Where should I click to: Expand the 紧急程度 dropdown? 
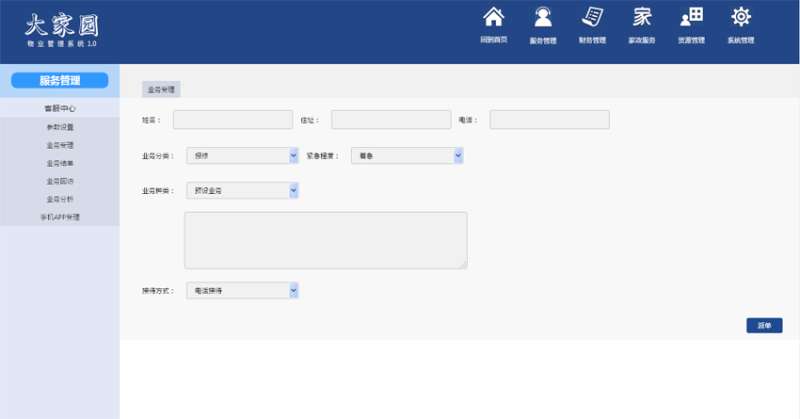tap(407, 156)
